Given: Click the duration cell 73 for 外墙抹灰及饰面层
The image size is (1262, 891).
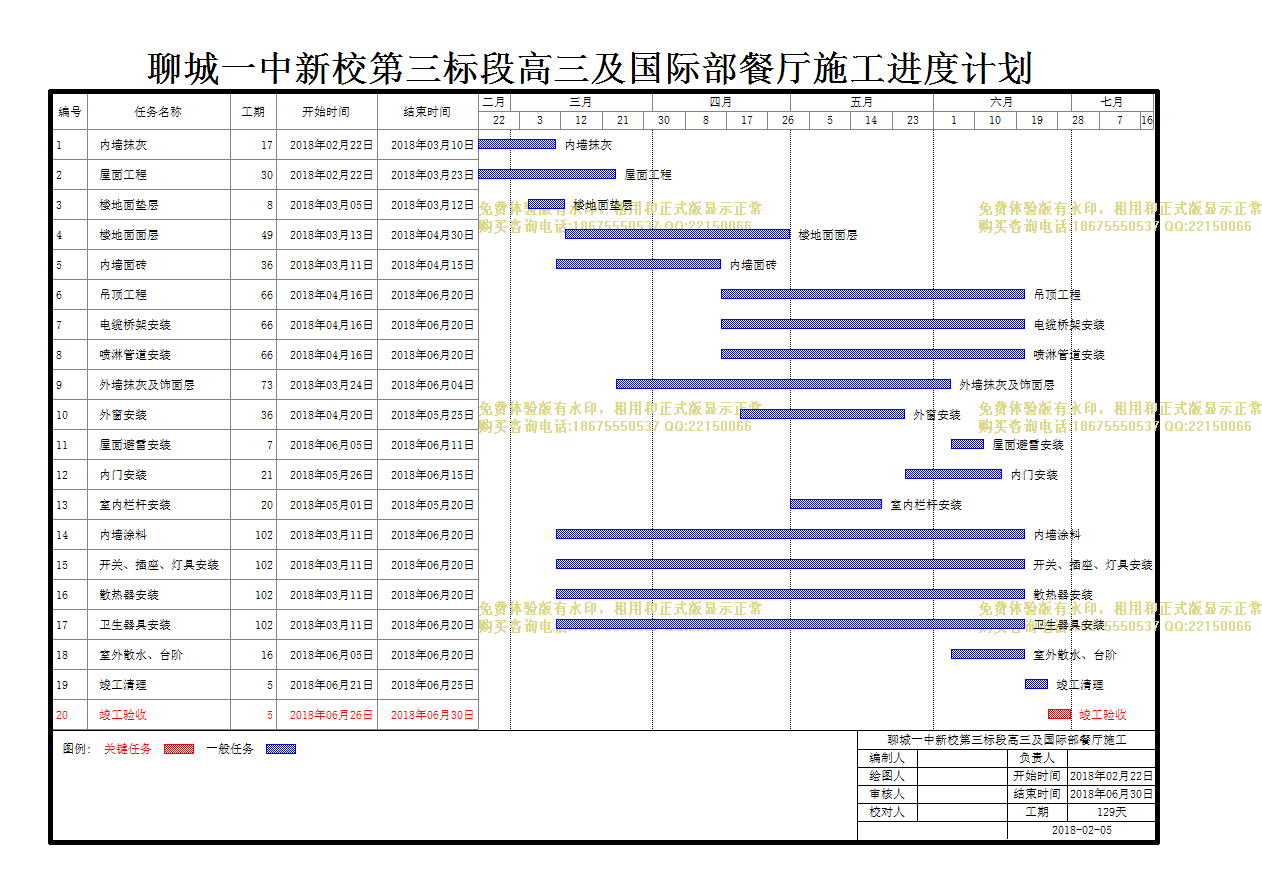Looking at the screenshot, I should coord(254,385).
